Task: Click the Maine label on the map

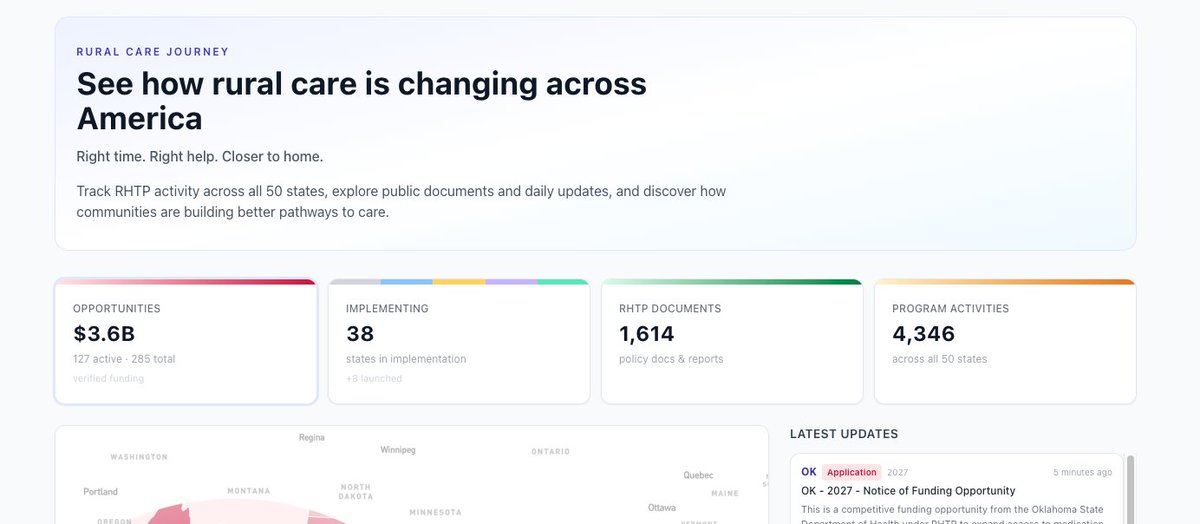Action: pos(725,493)
